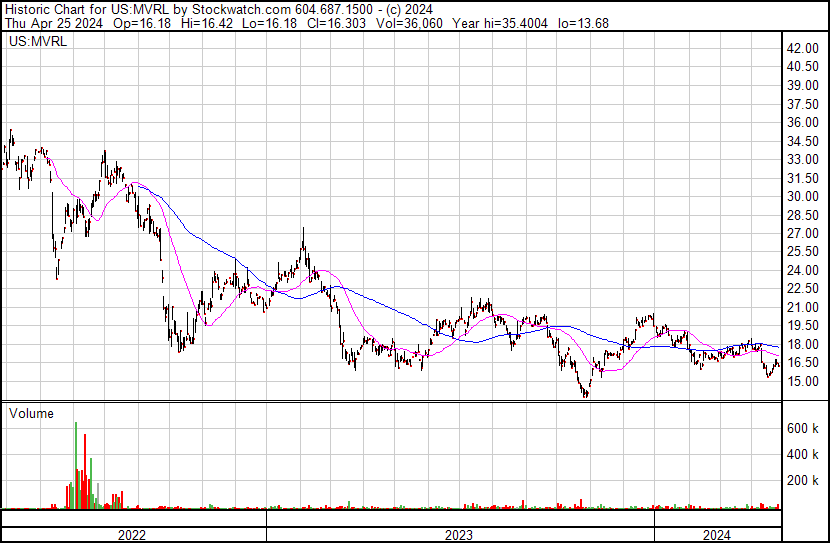
Task: Click the Volume panel label
Action: [31, 413]
